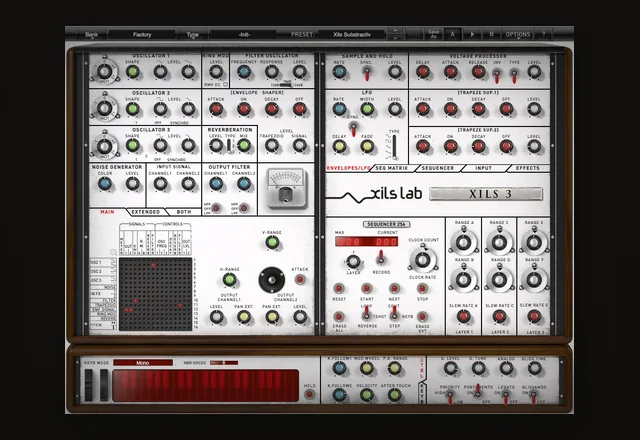
Task: Toggle the LFO Sync switch
Action: point(353,129)
